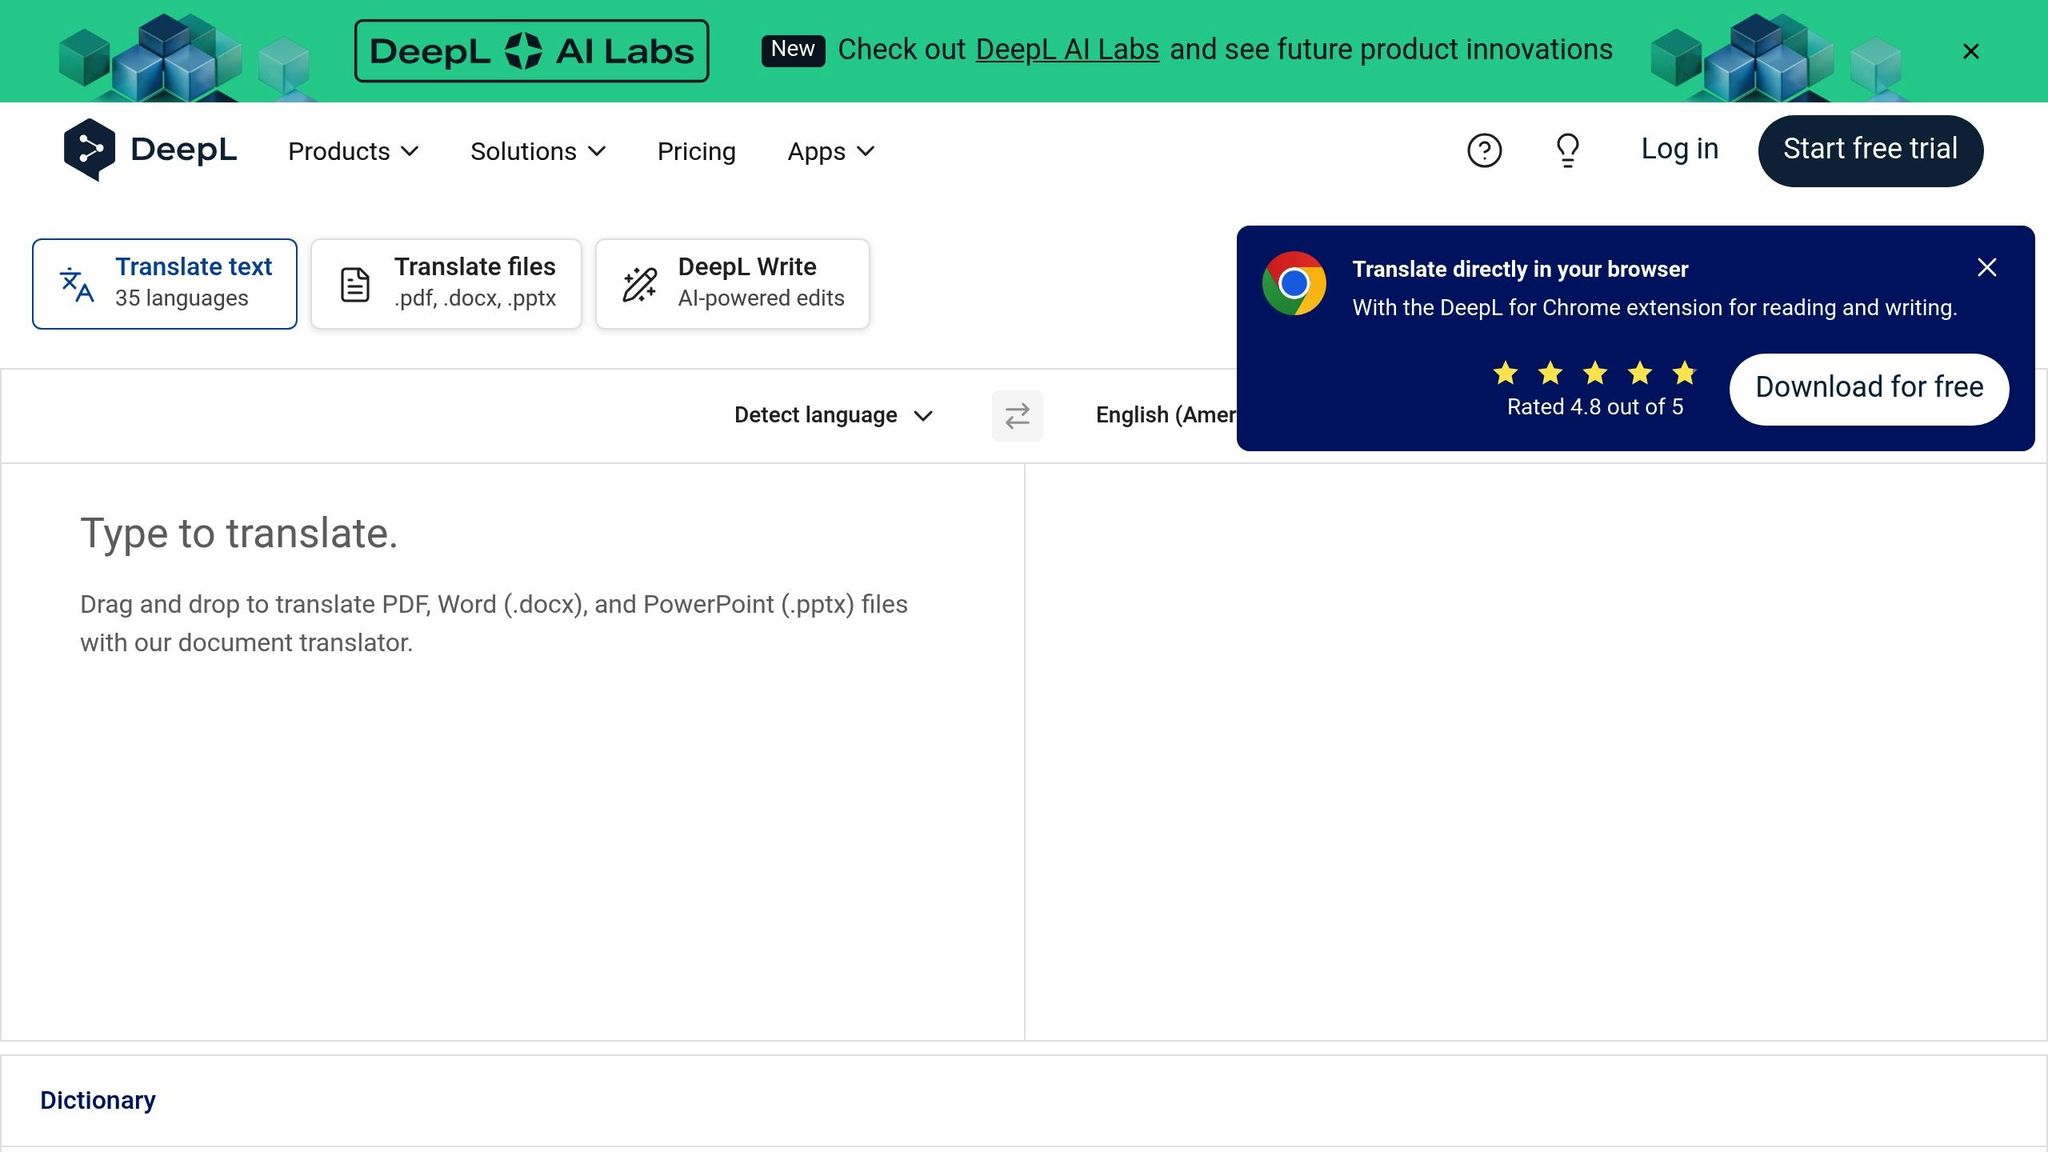Expand the Solutions menu
The image size is (2048, 1152).
tap(538, 151)
